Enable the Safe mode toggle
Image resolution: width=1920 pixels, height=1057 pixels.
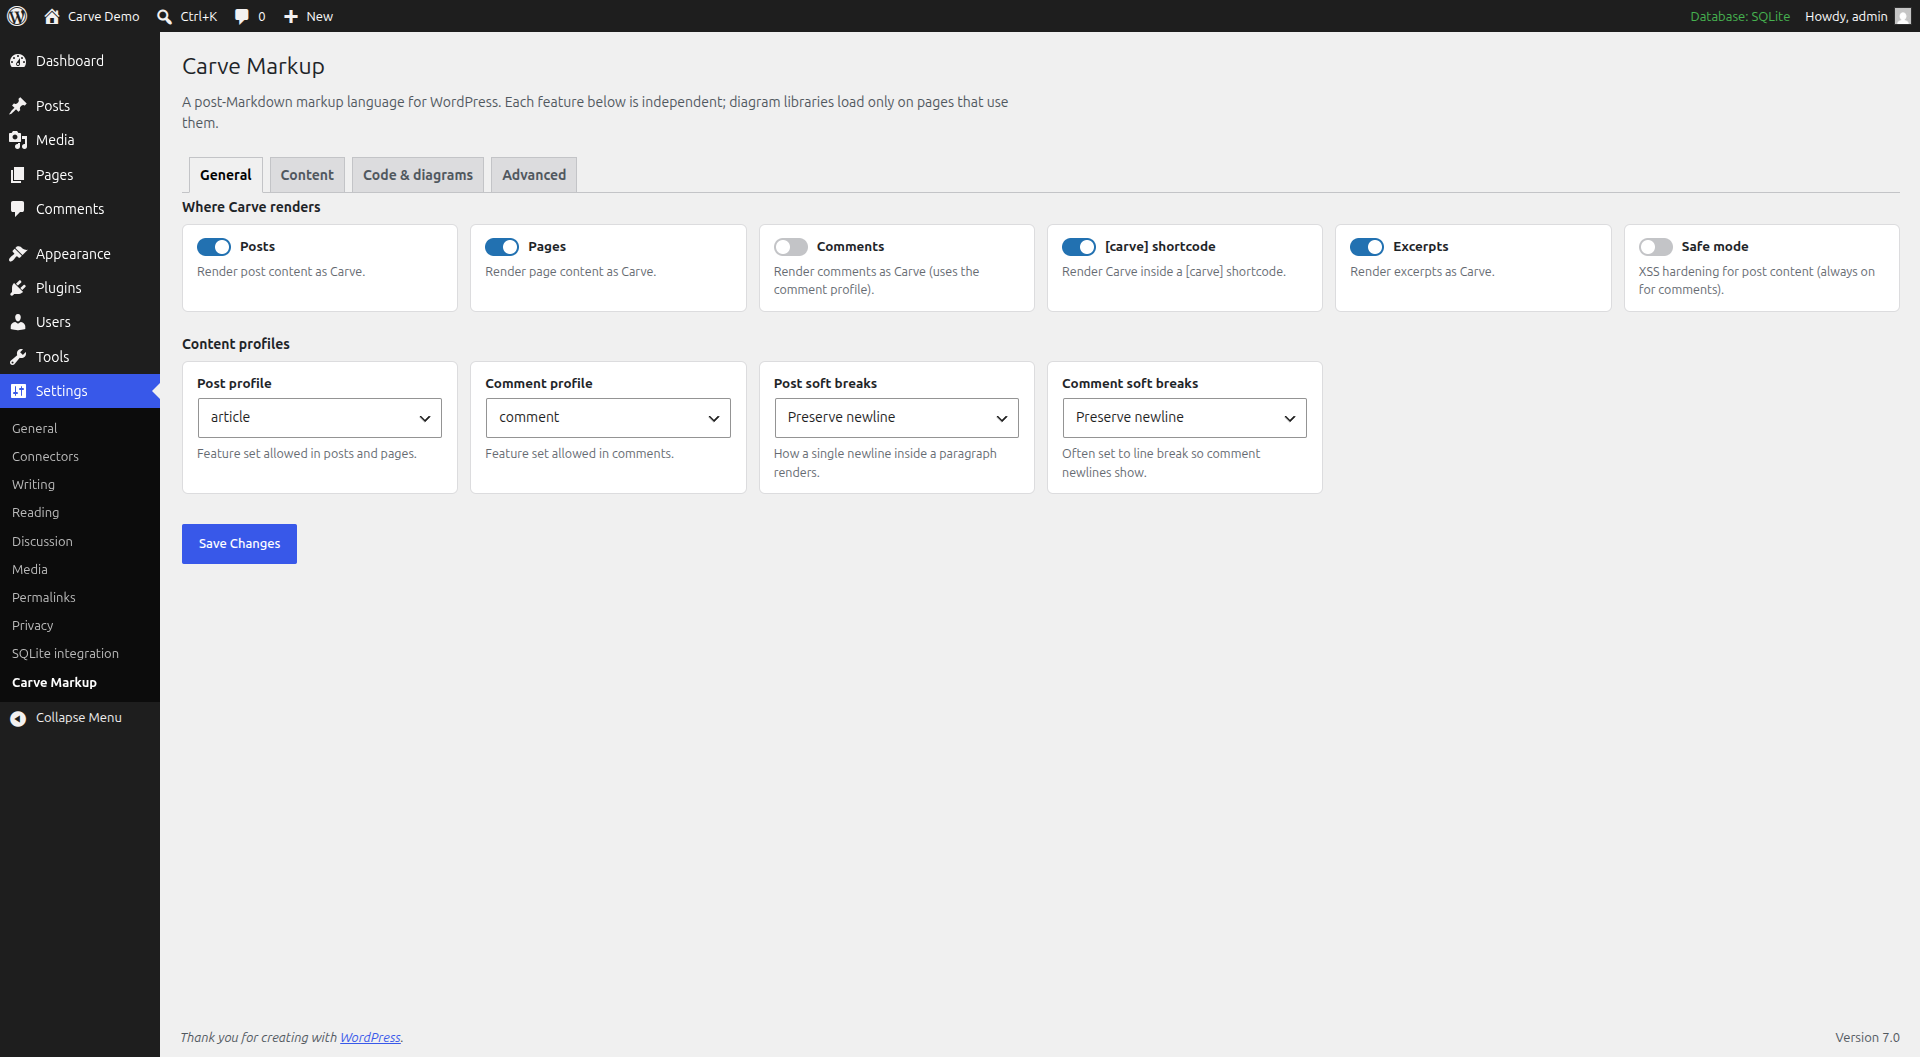click(1656, 247)
